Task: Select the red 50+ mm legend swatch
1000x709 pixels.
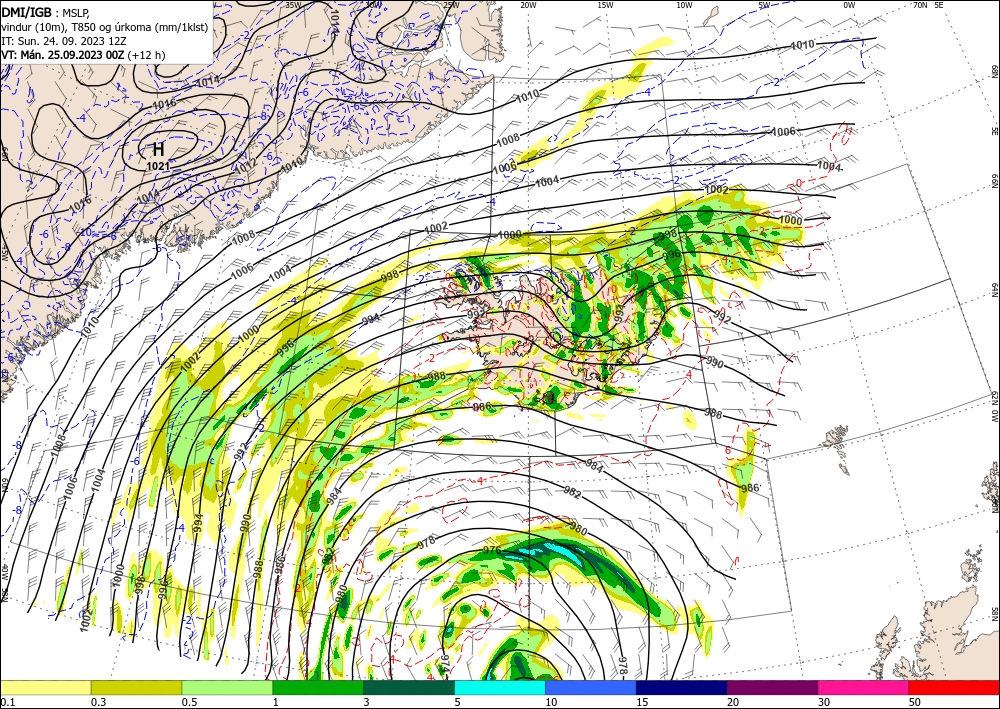Action: pos(954,687)
